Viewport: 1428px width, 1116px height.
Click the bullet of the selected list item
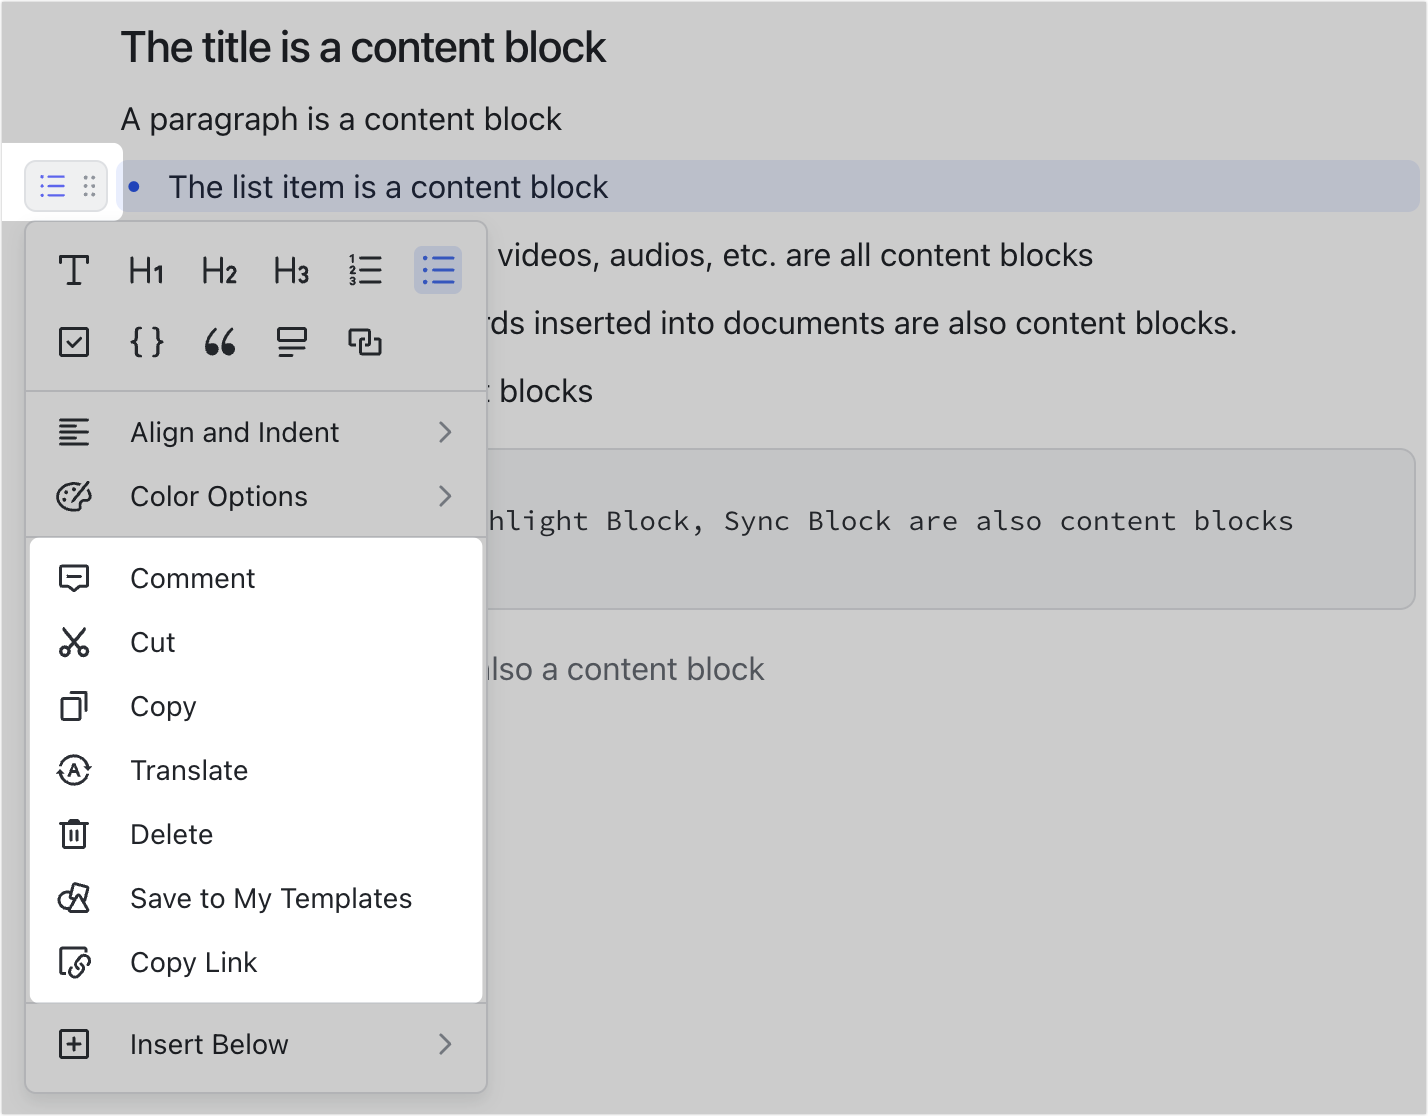[x=135, y=187]
